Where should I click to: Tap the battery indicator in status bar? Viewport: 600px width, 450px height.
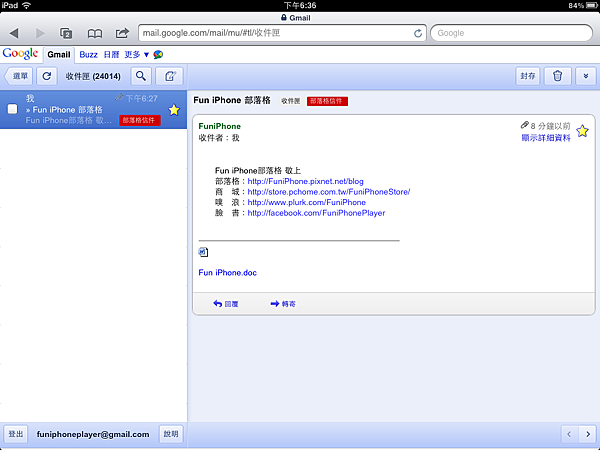pos(591,5)
